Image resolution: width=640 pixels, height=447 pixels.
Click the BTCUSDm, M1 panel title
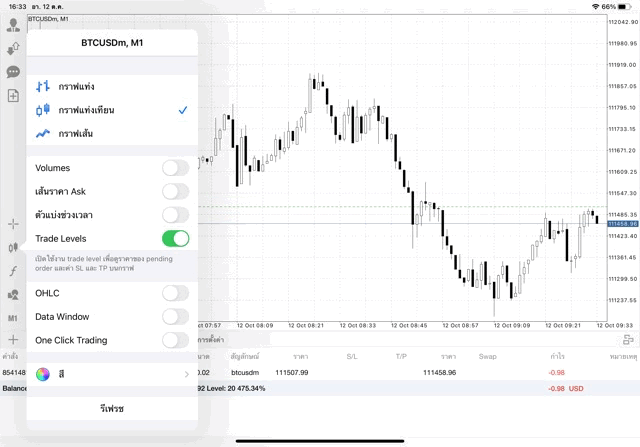[x=112, y=43]
